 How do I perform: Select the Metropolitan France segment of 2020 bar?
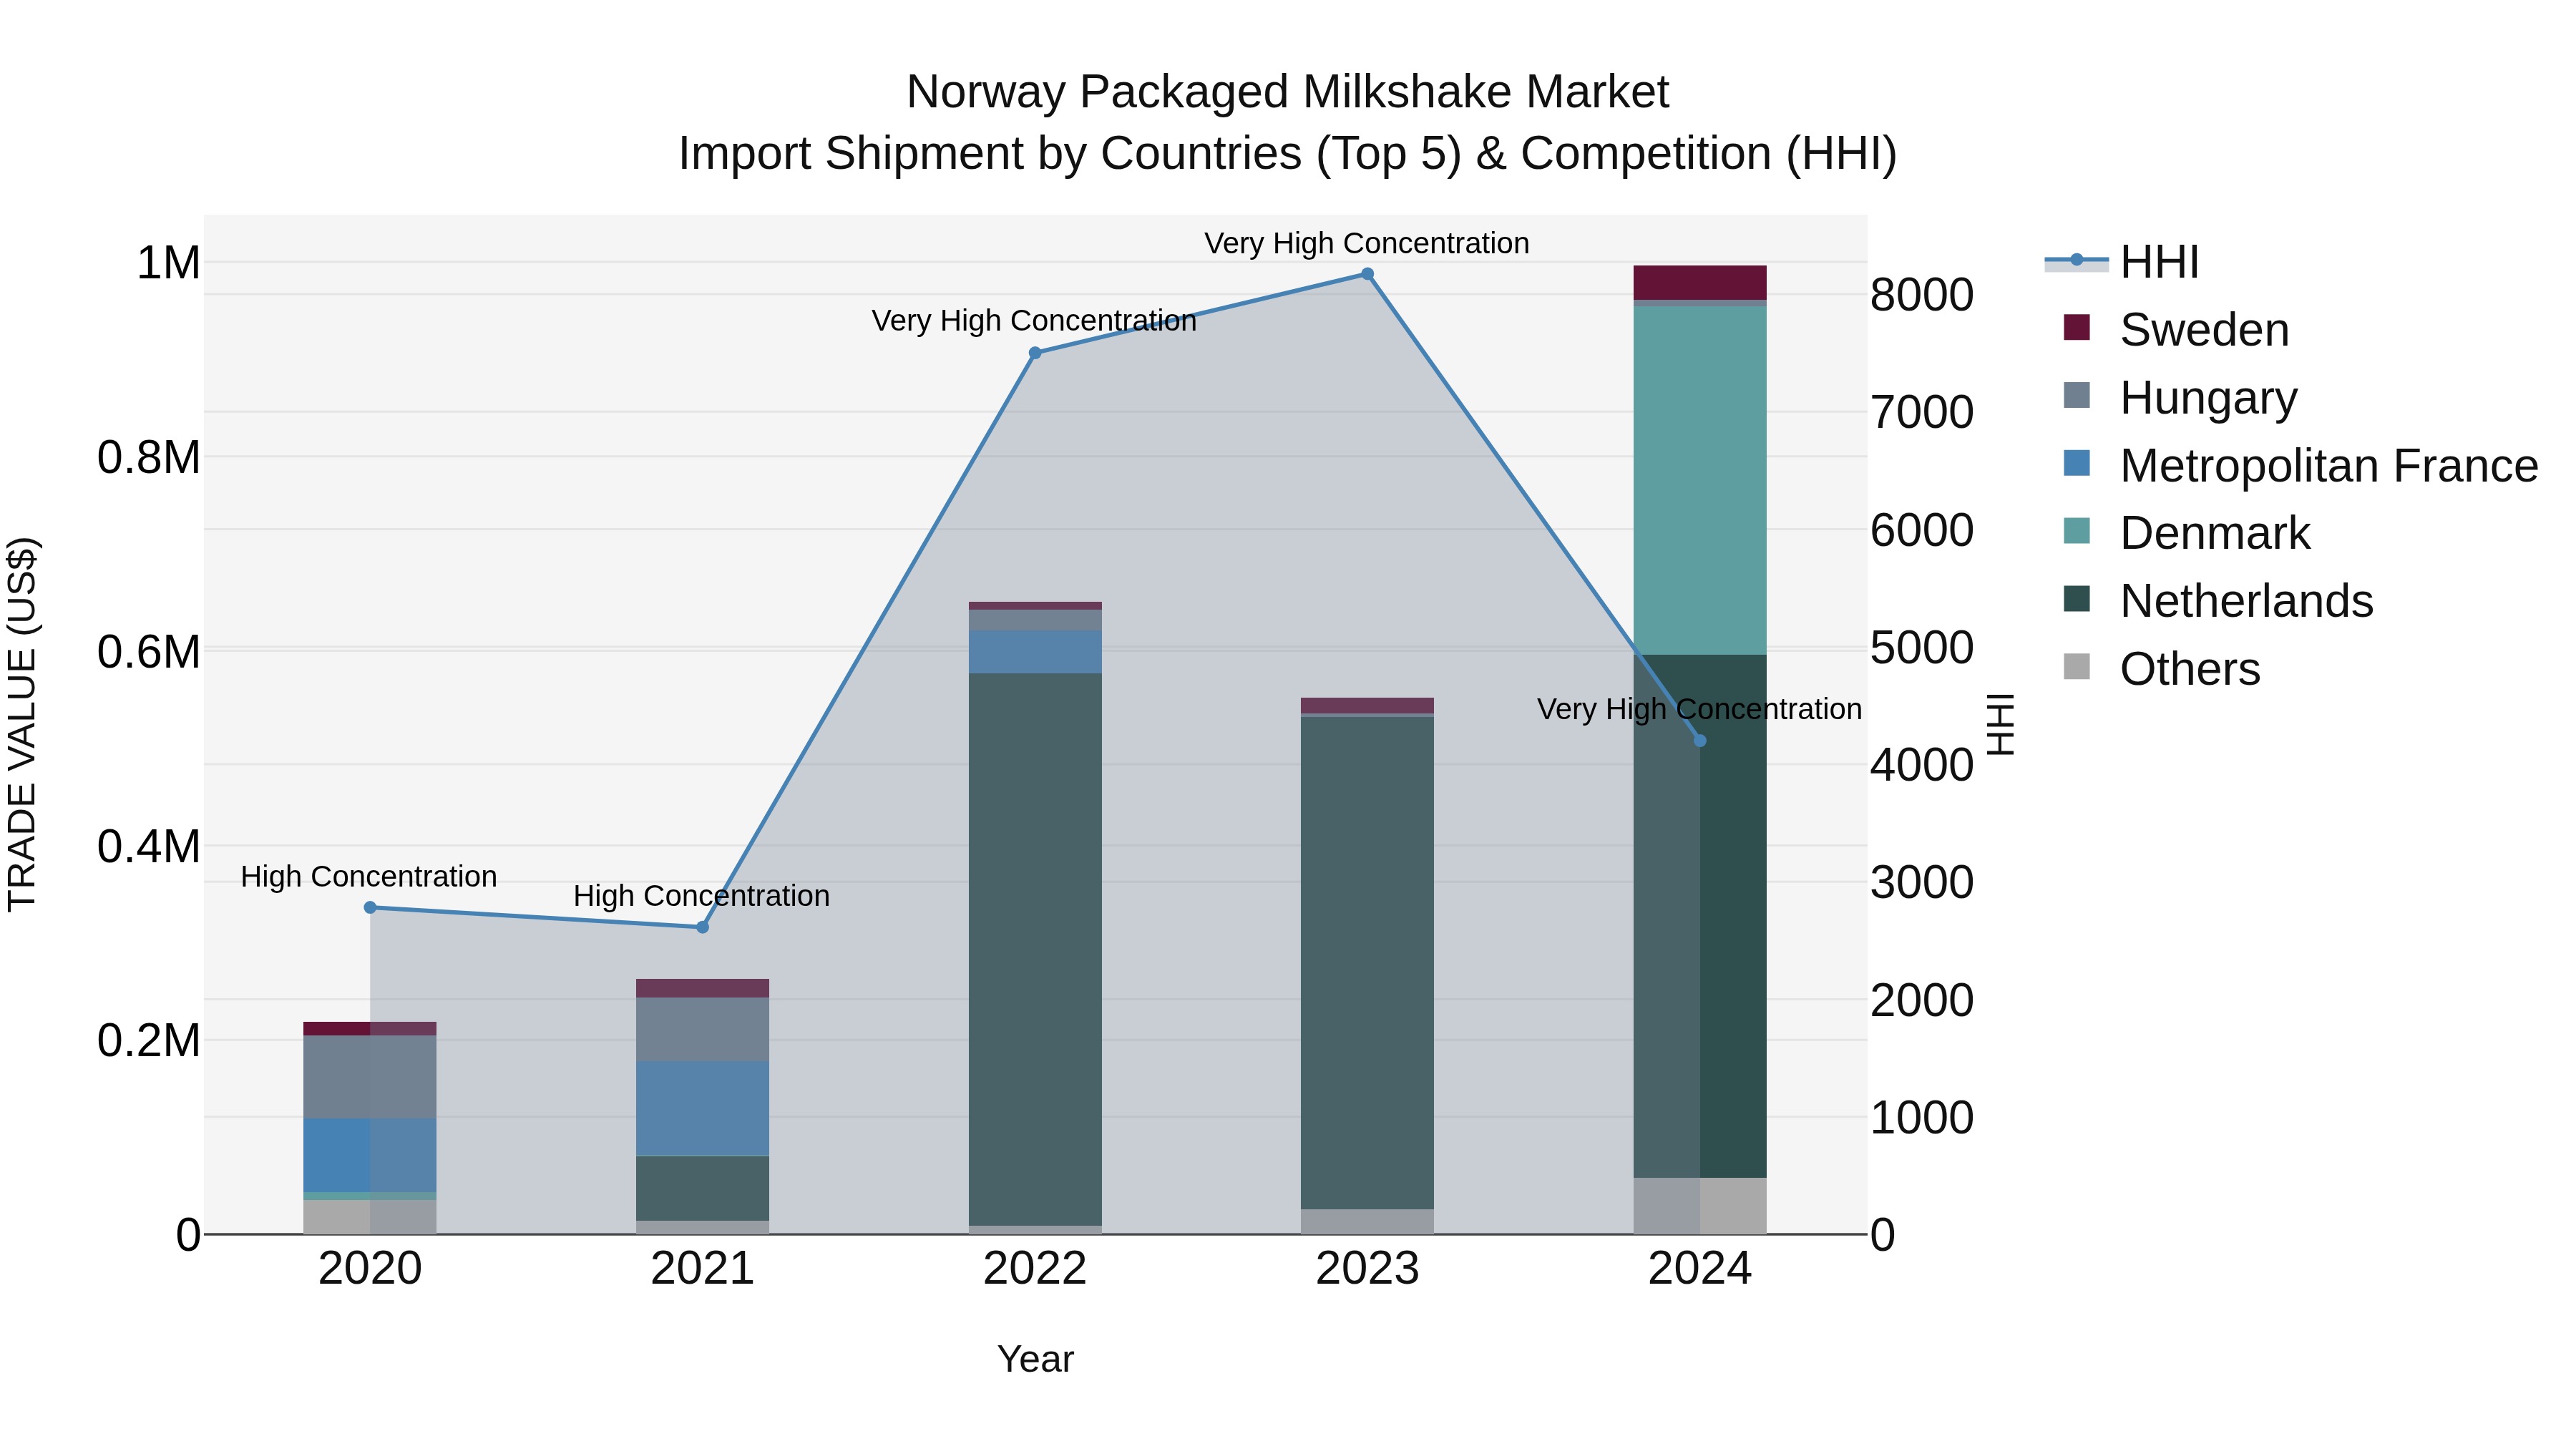tap(370, 1156)
